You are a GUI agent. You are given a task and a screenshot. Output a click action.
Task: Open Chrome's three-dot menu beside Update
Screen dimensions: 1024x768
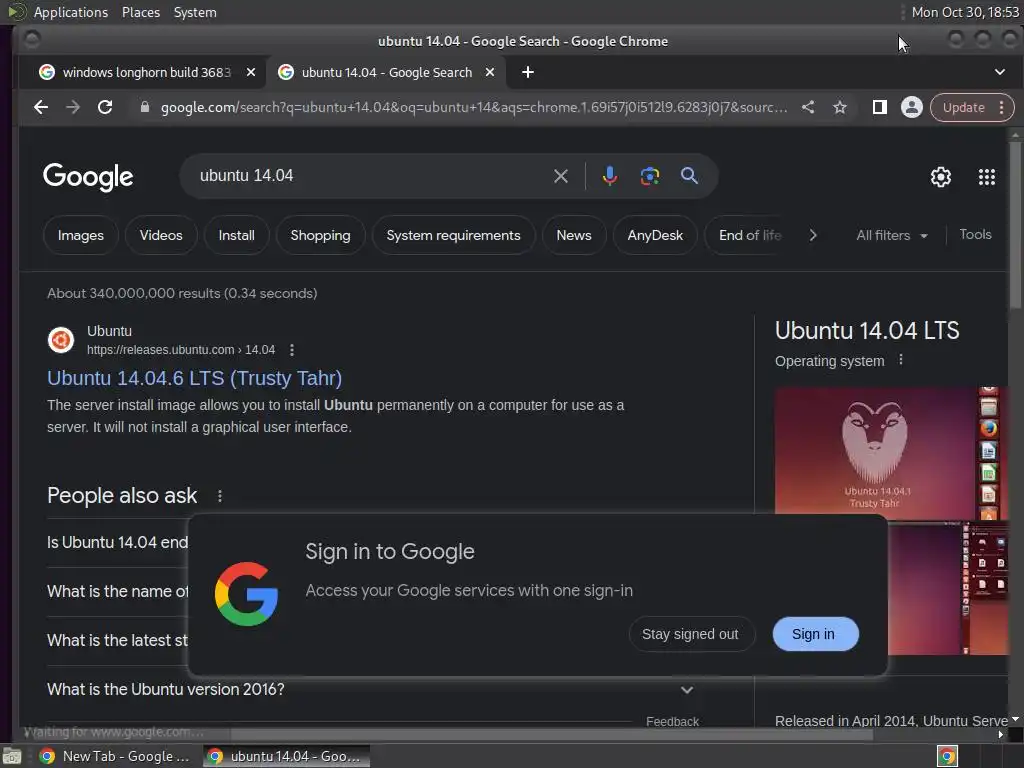coord(1001,108)
